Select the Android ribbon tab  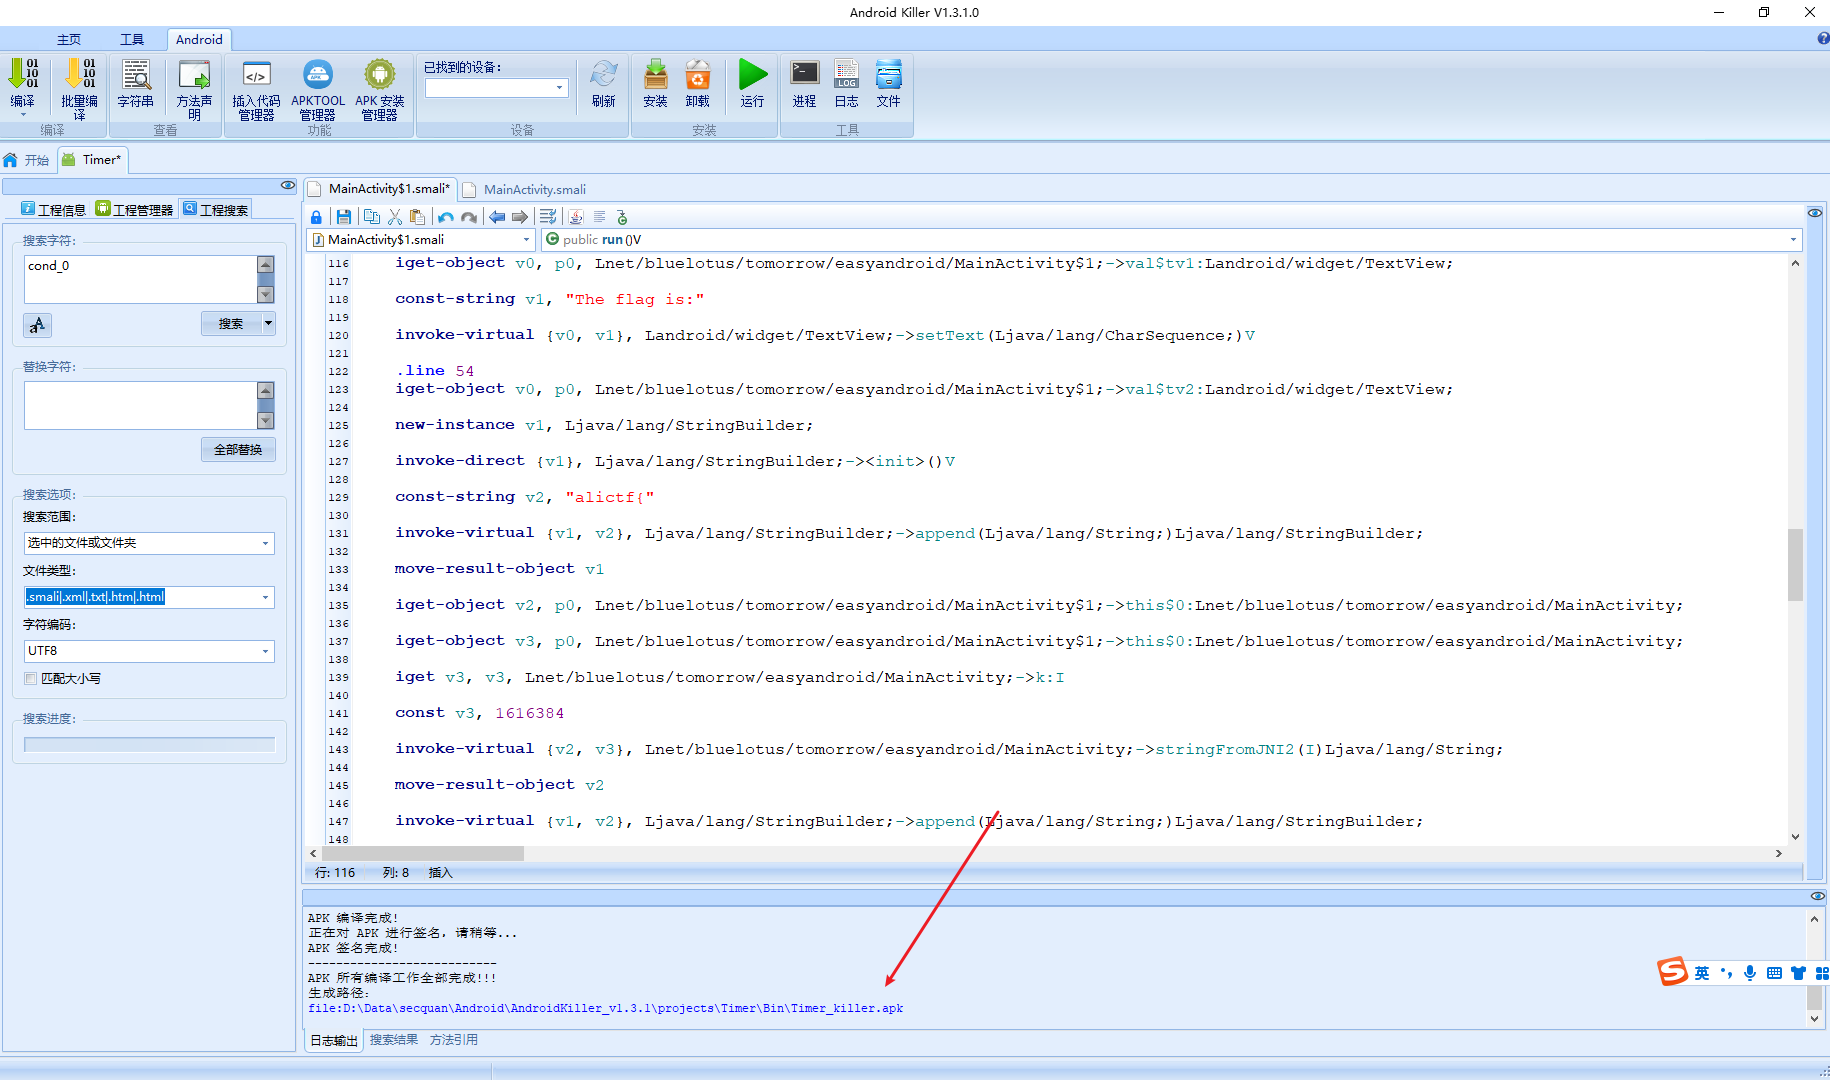(x=199, y=39)
